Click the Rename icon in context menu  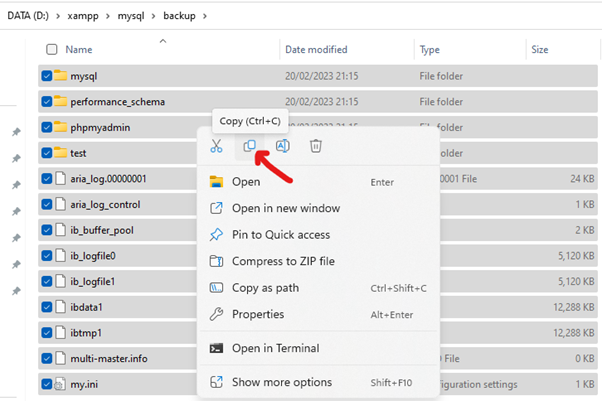282,146
